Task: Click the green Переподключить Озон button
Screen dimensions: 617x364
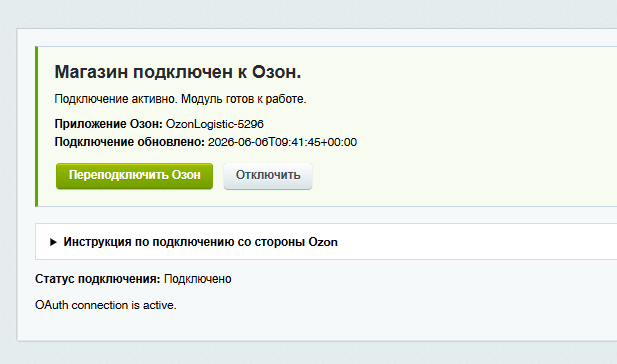Action: coord(134,176)
